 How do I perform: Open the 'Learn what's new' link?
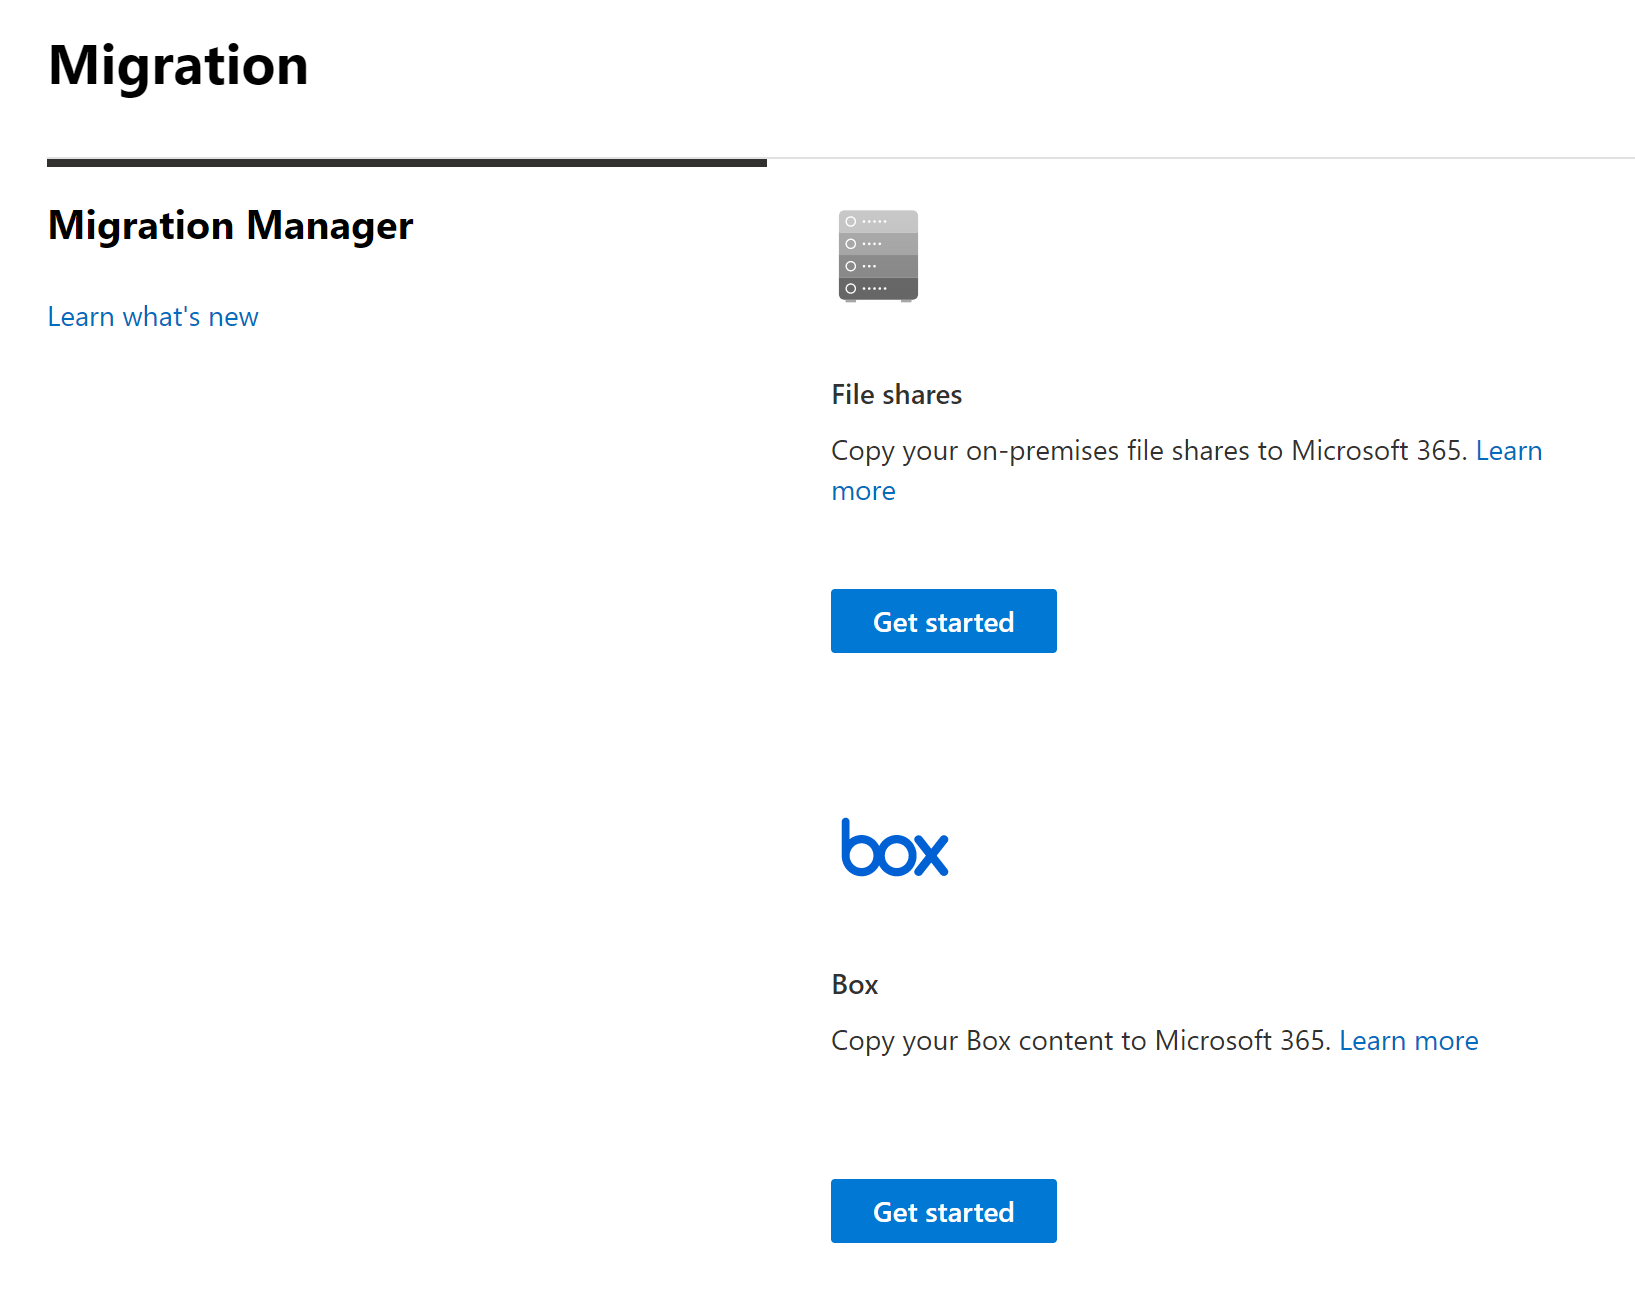(153, 317)
